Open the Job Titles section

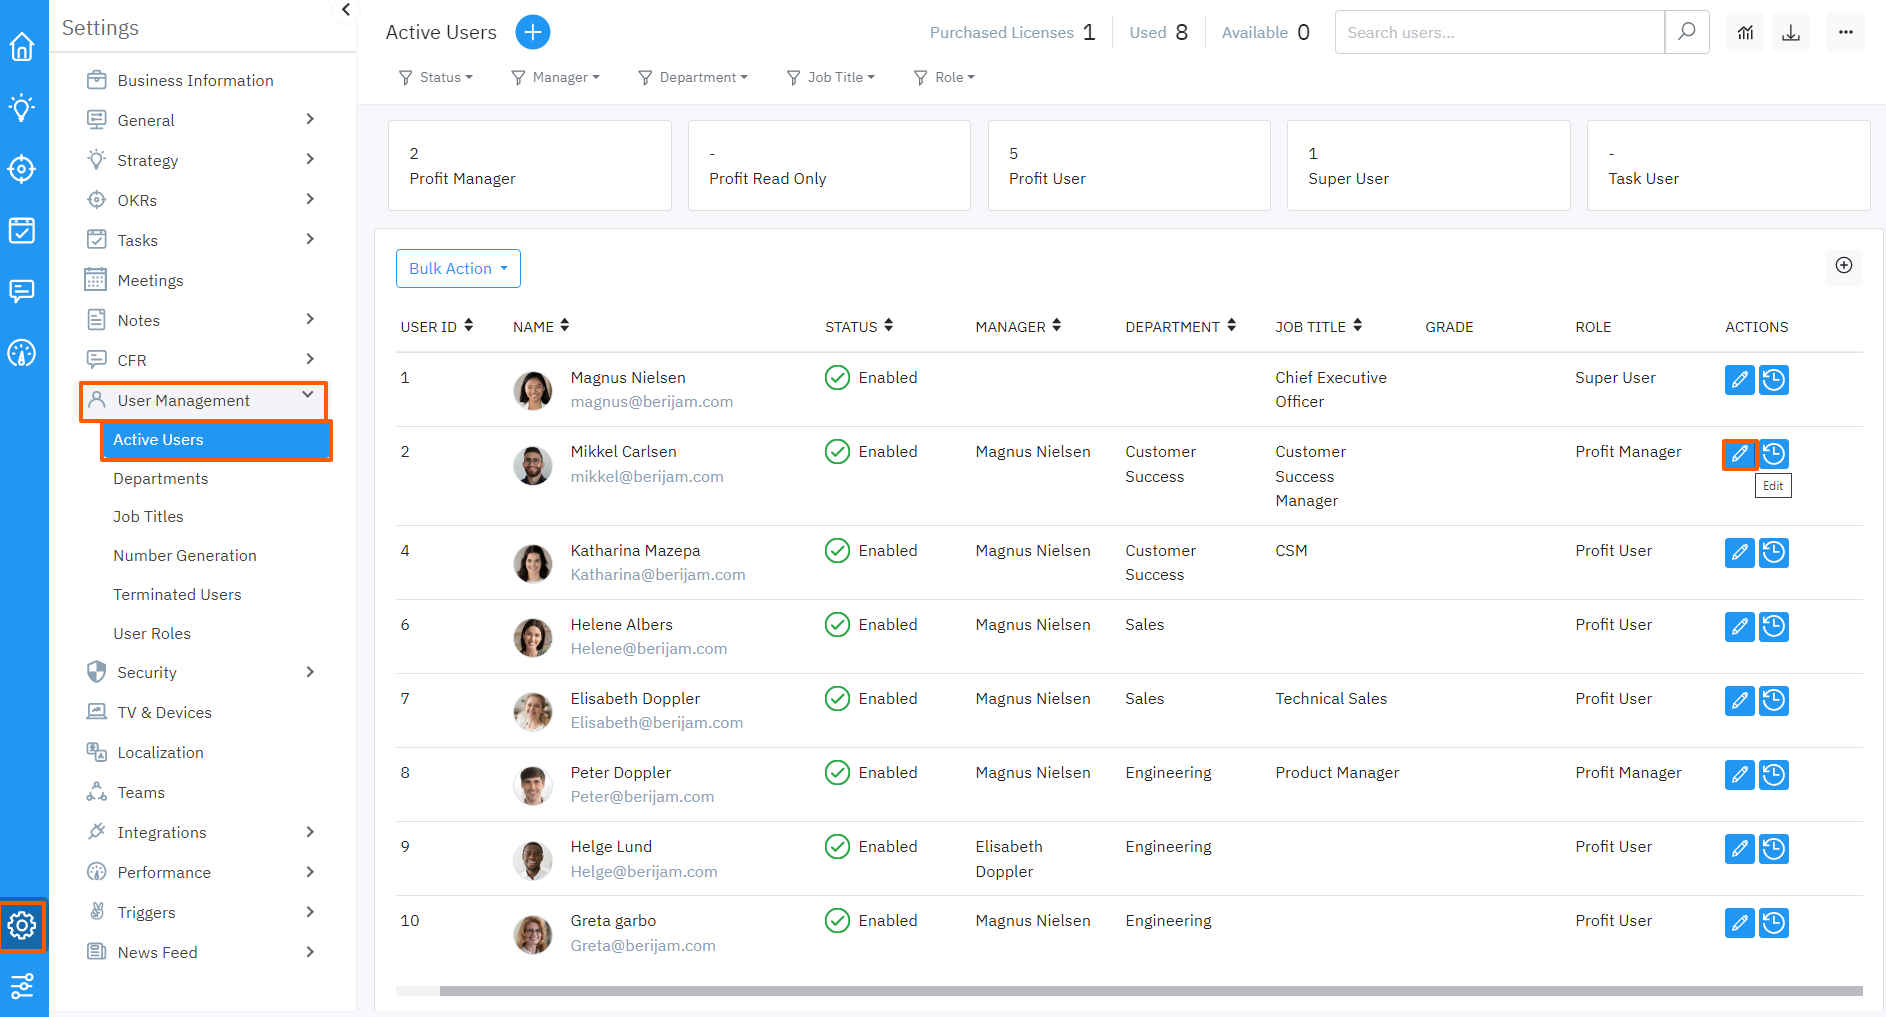[x=148, y=516]
